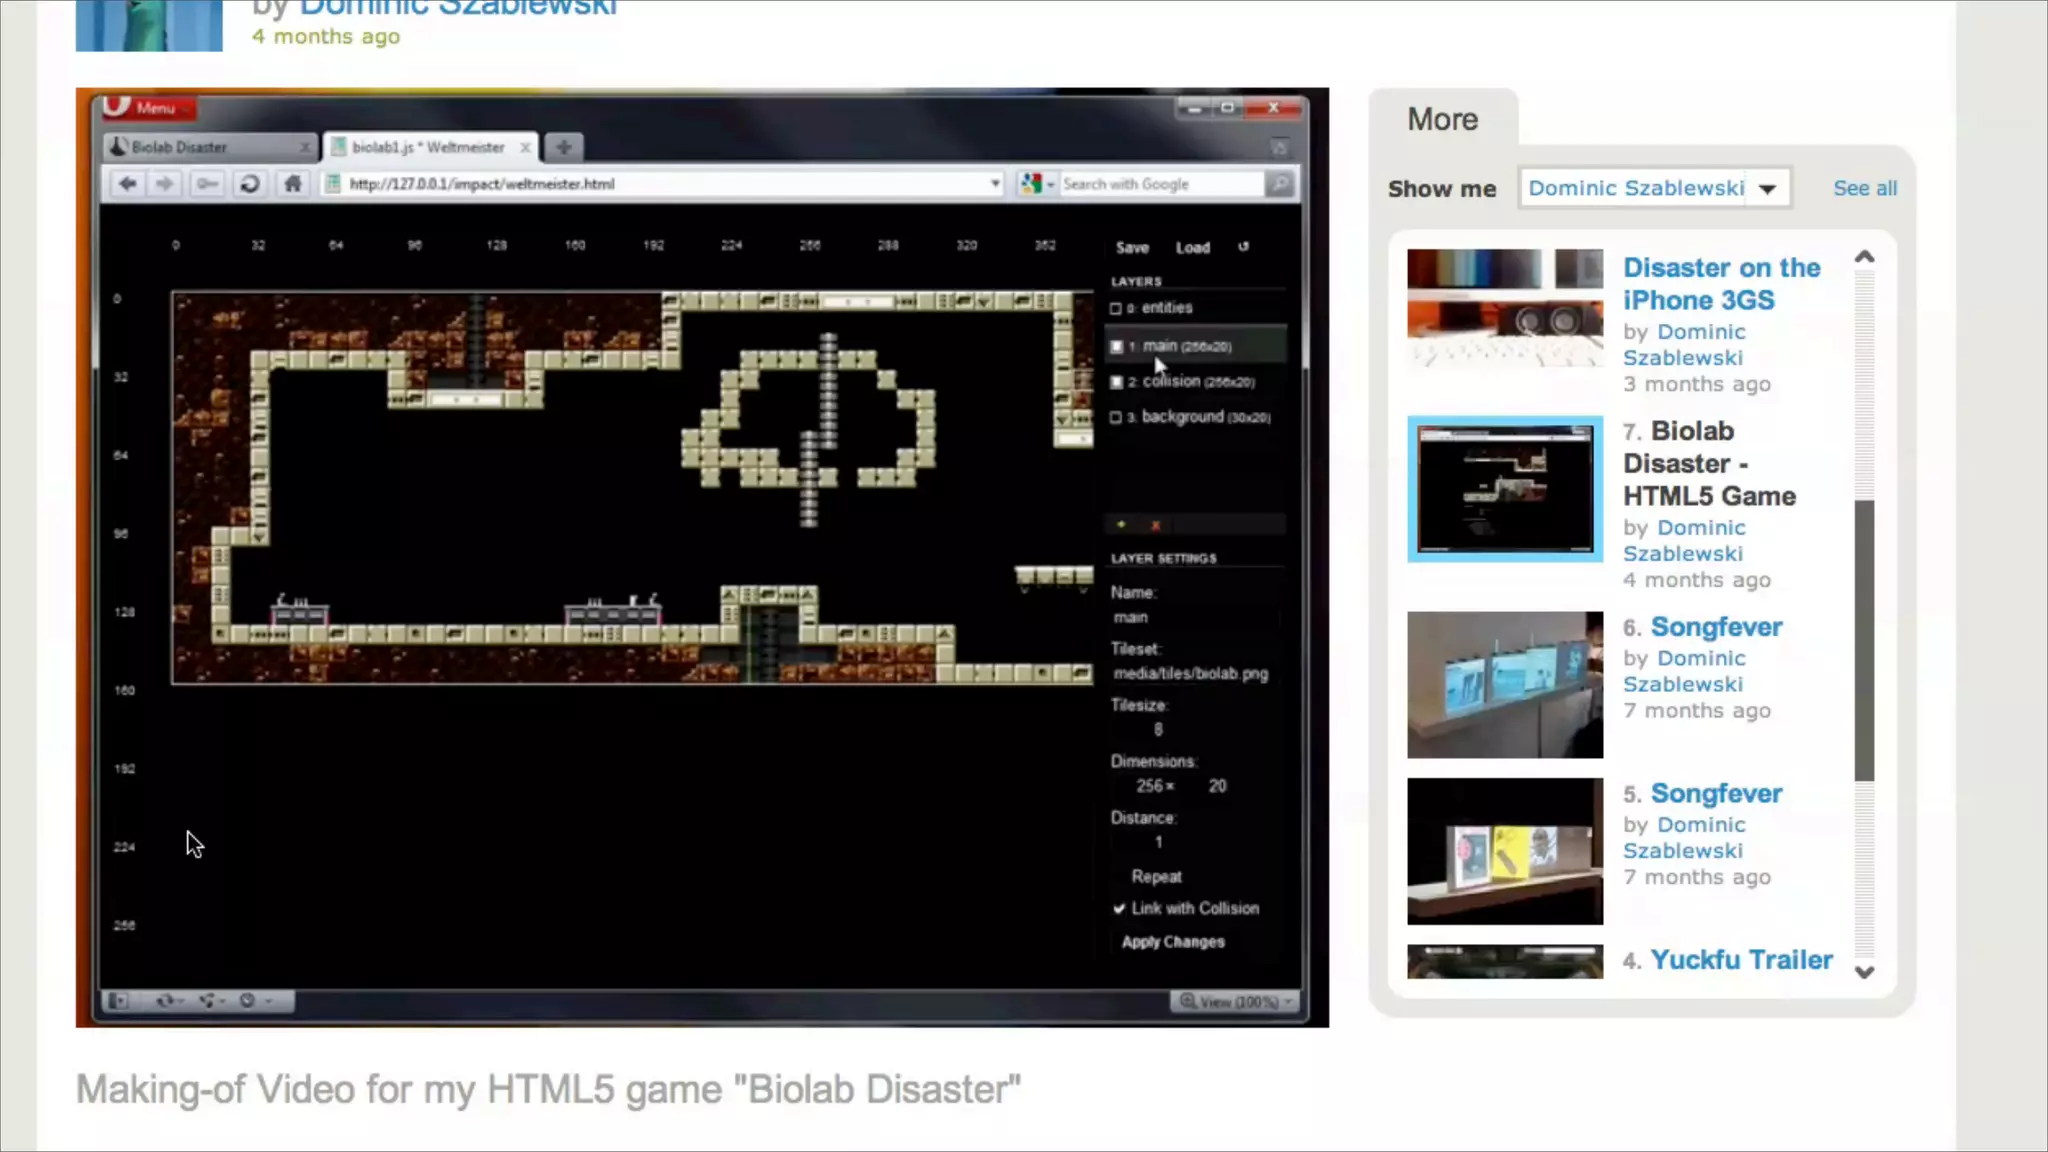Open the Show me Dominic Szablewski dropdown
Image resolution: width=2048 pixels, height=1152 pixels.
pyautogui.click(x=1767, y=189)
